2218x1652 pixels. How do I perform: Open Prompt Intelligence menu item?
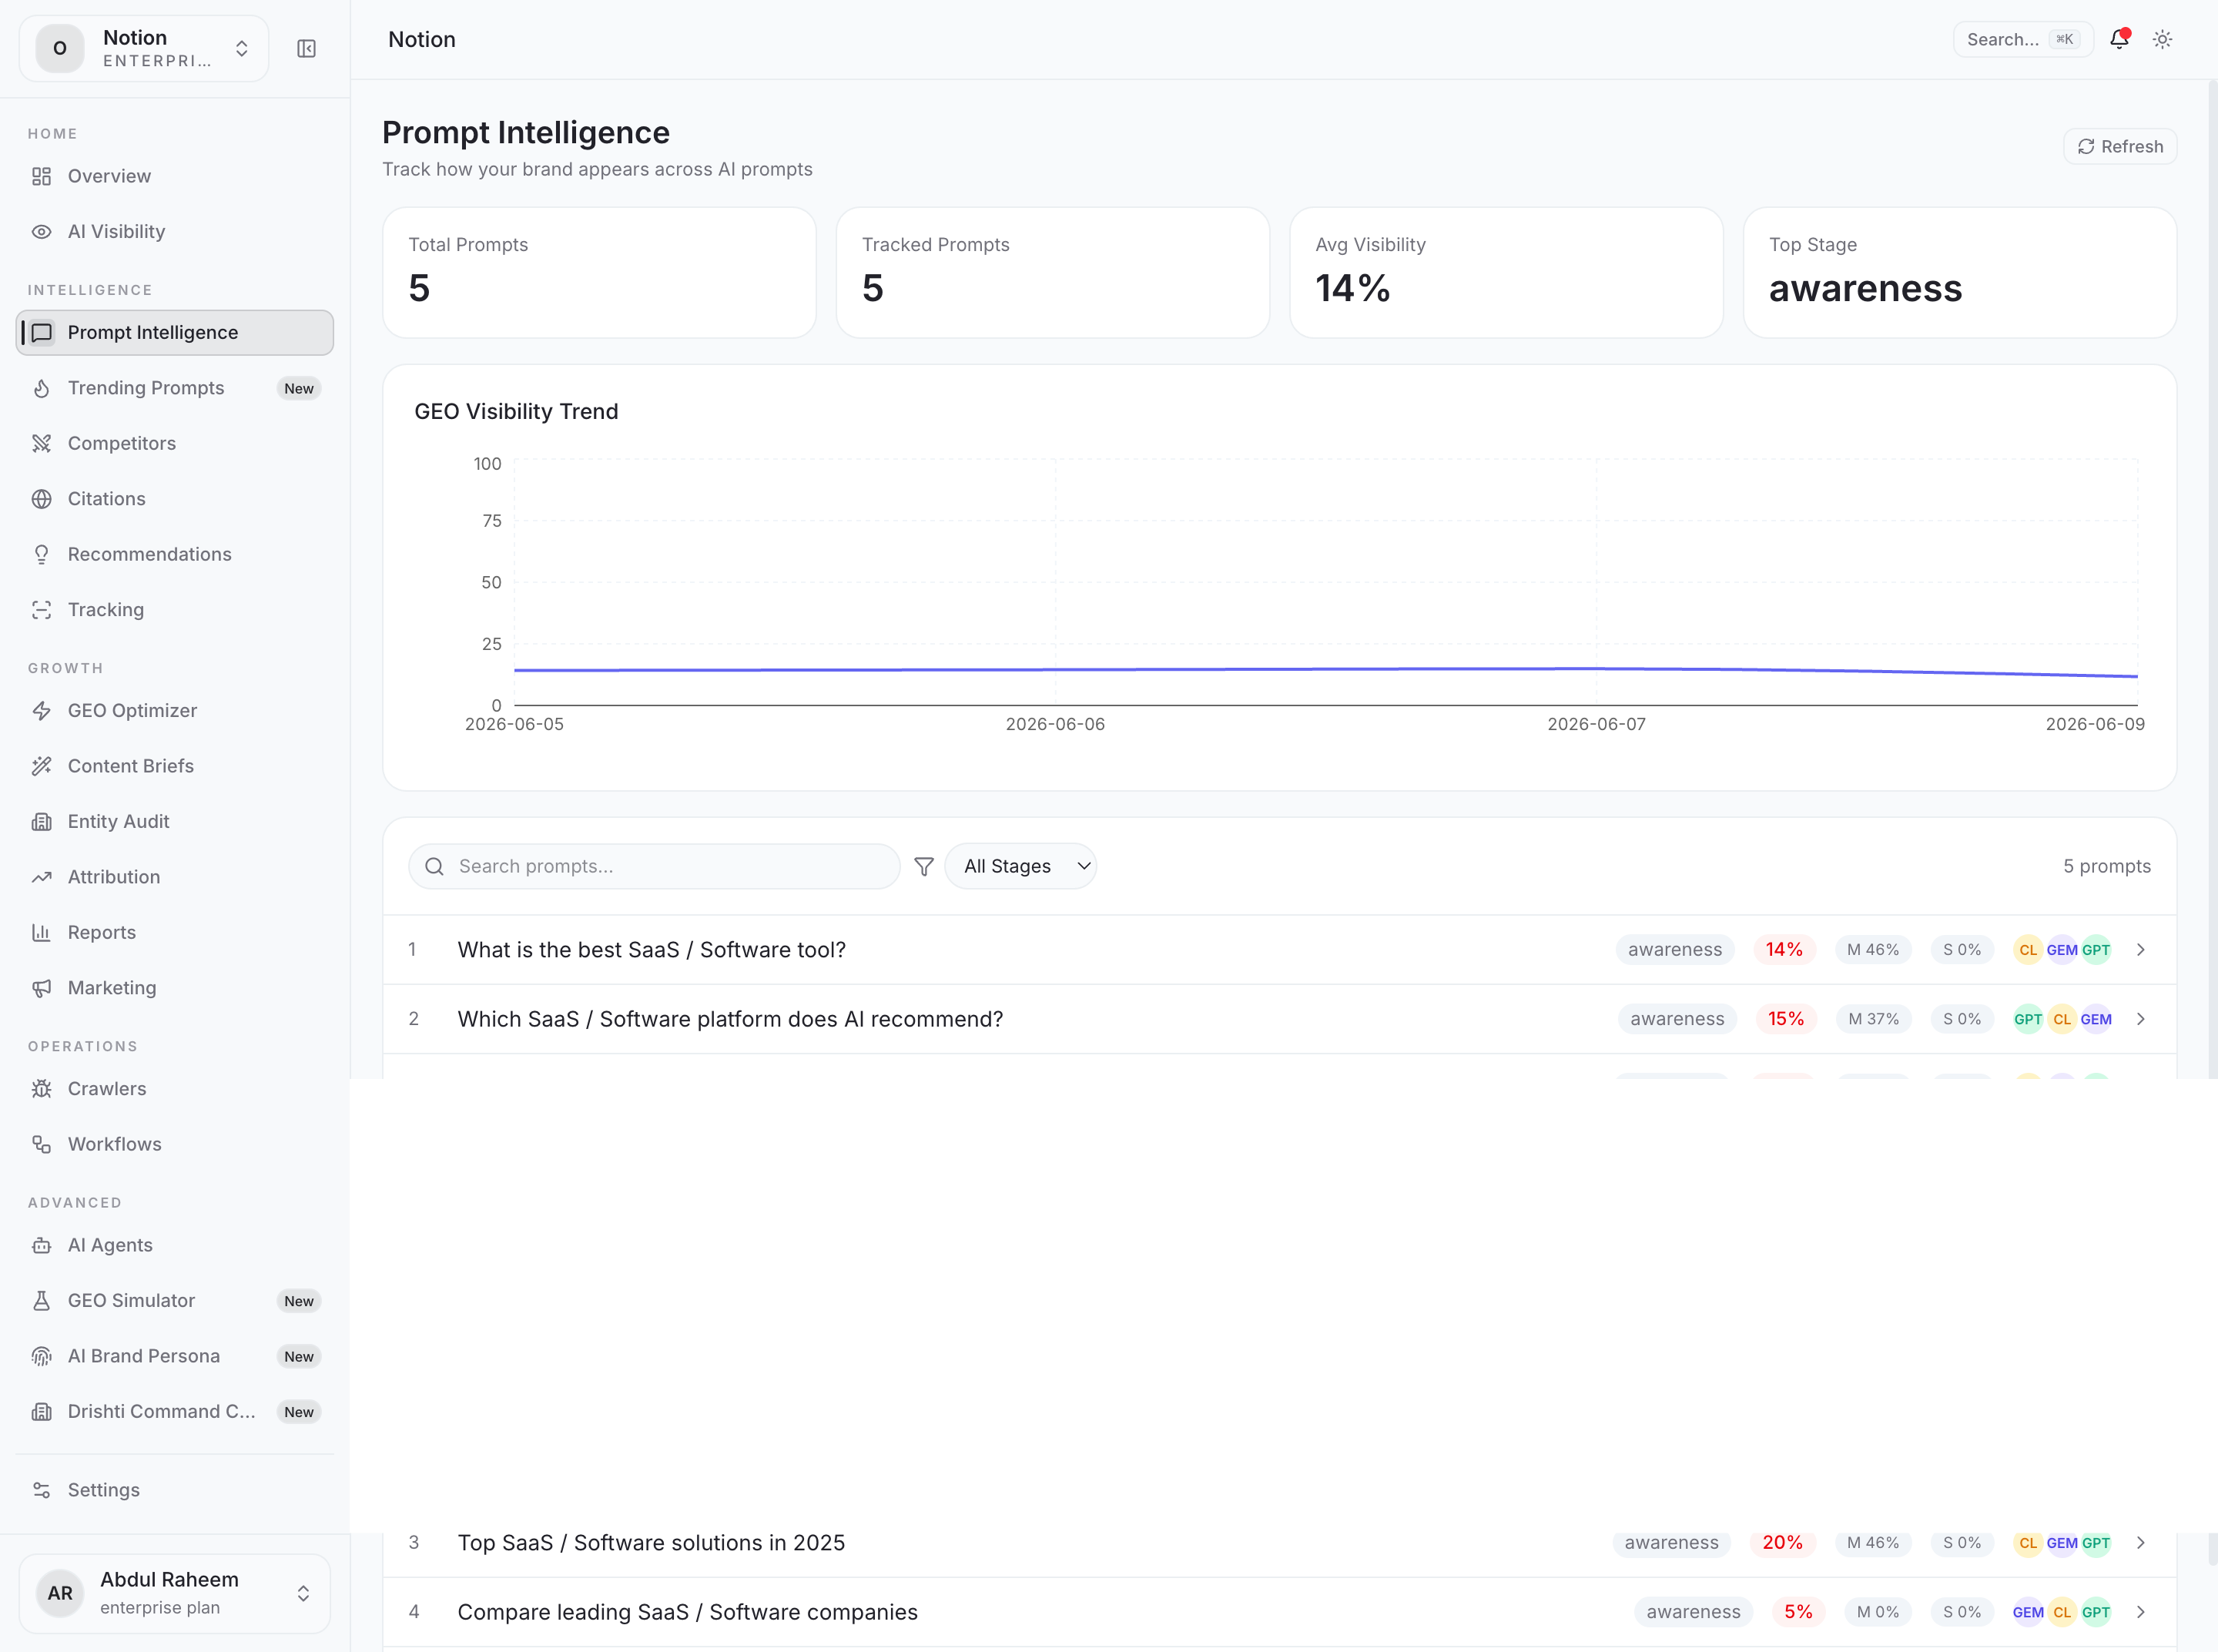(x=175, y=332)
